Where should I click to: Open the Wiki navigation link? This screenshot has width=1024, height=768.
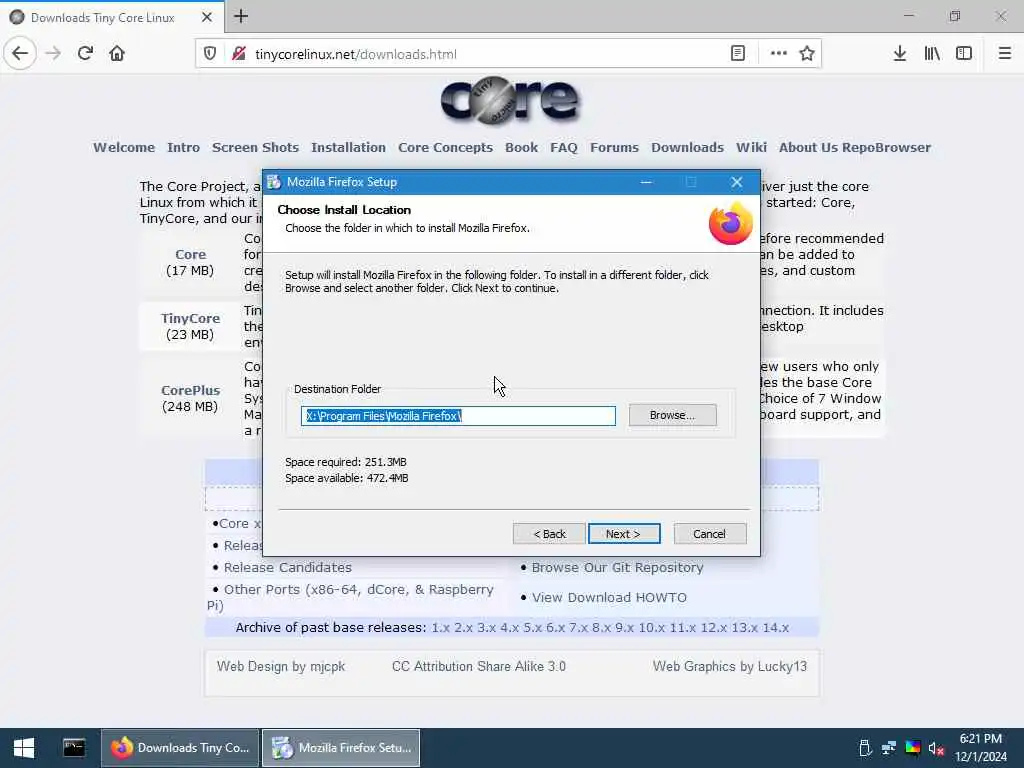(x=751, y=148)
